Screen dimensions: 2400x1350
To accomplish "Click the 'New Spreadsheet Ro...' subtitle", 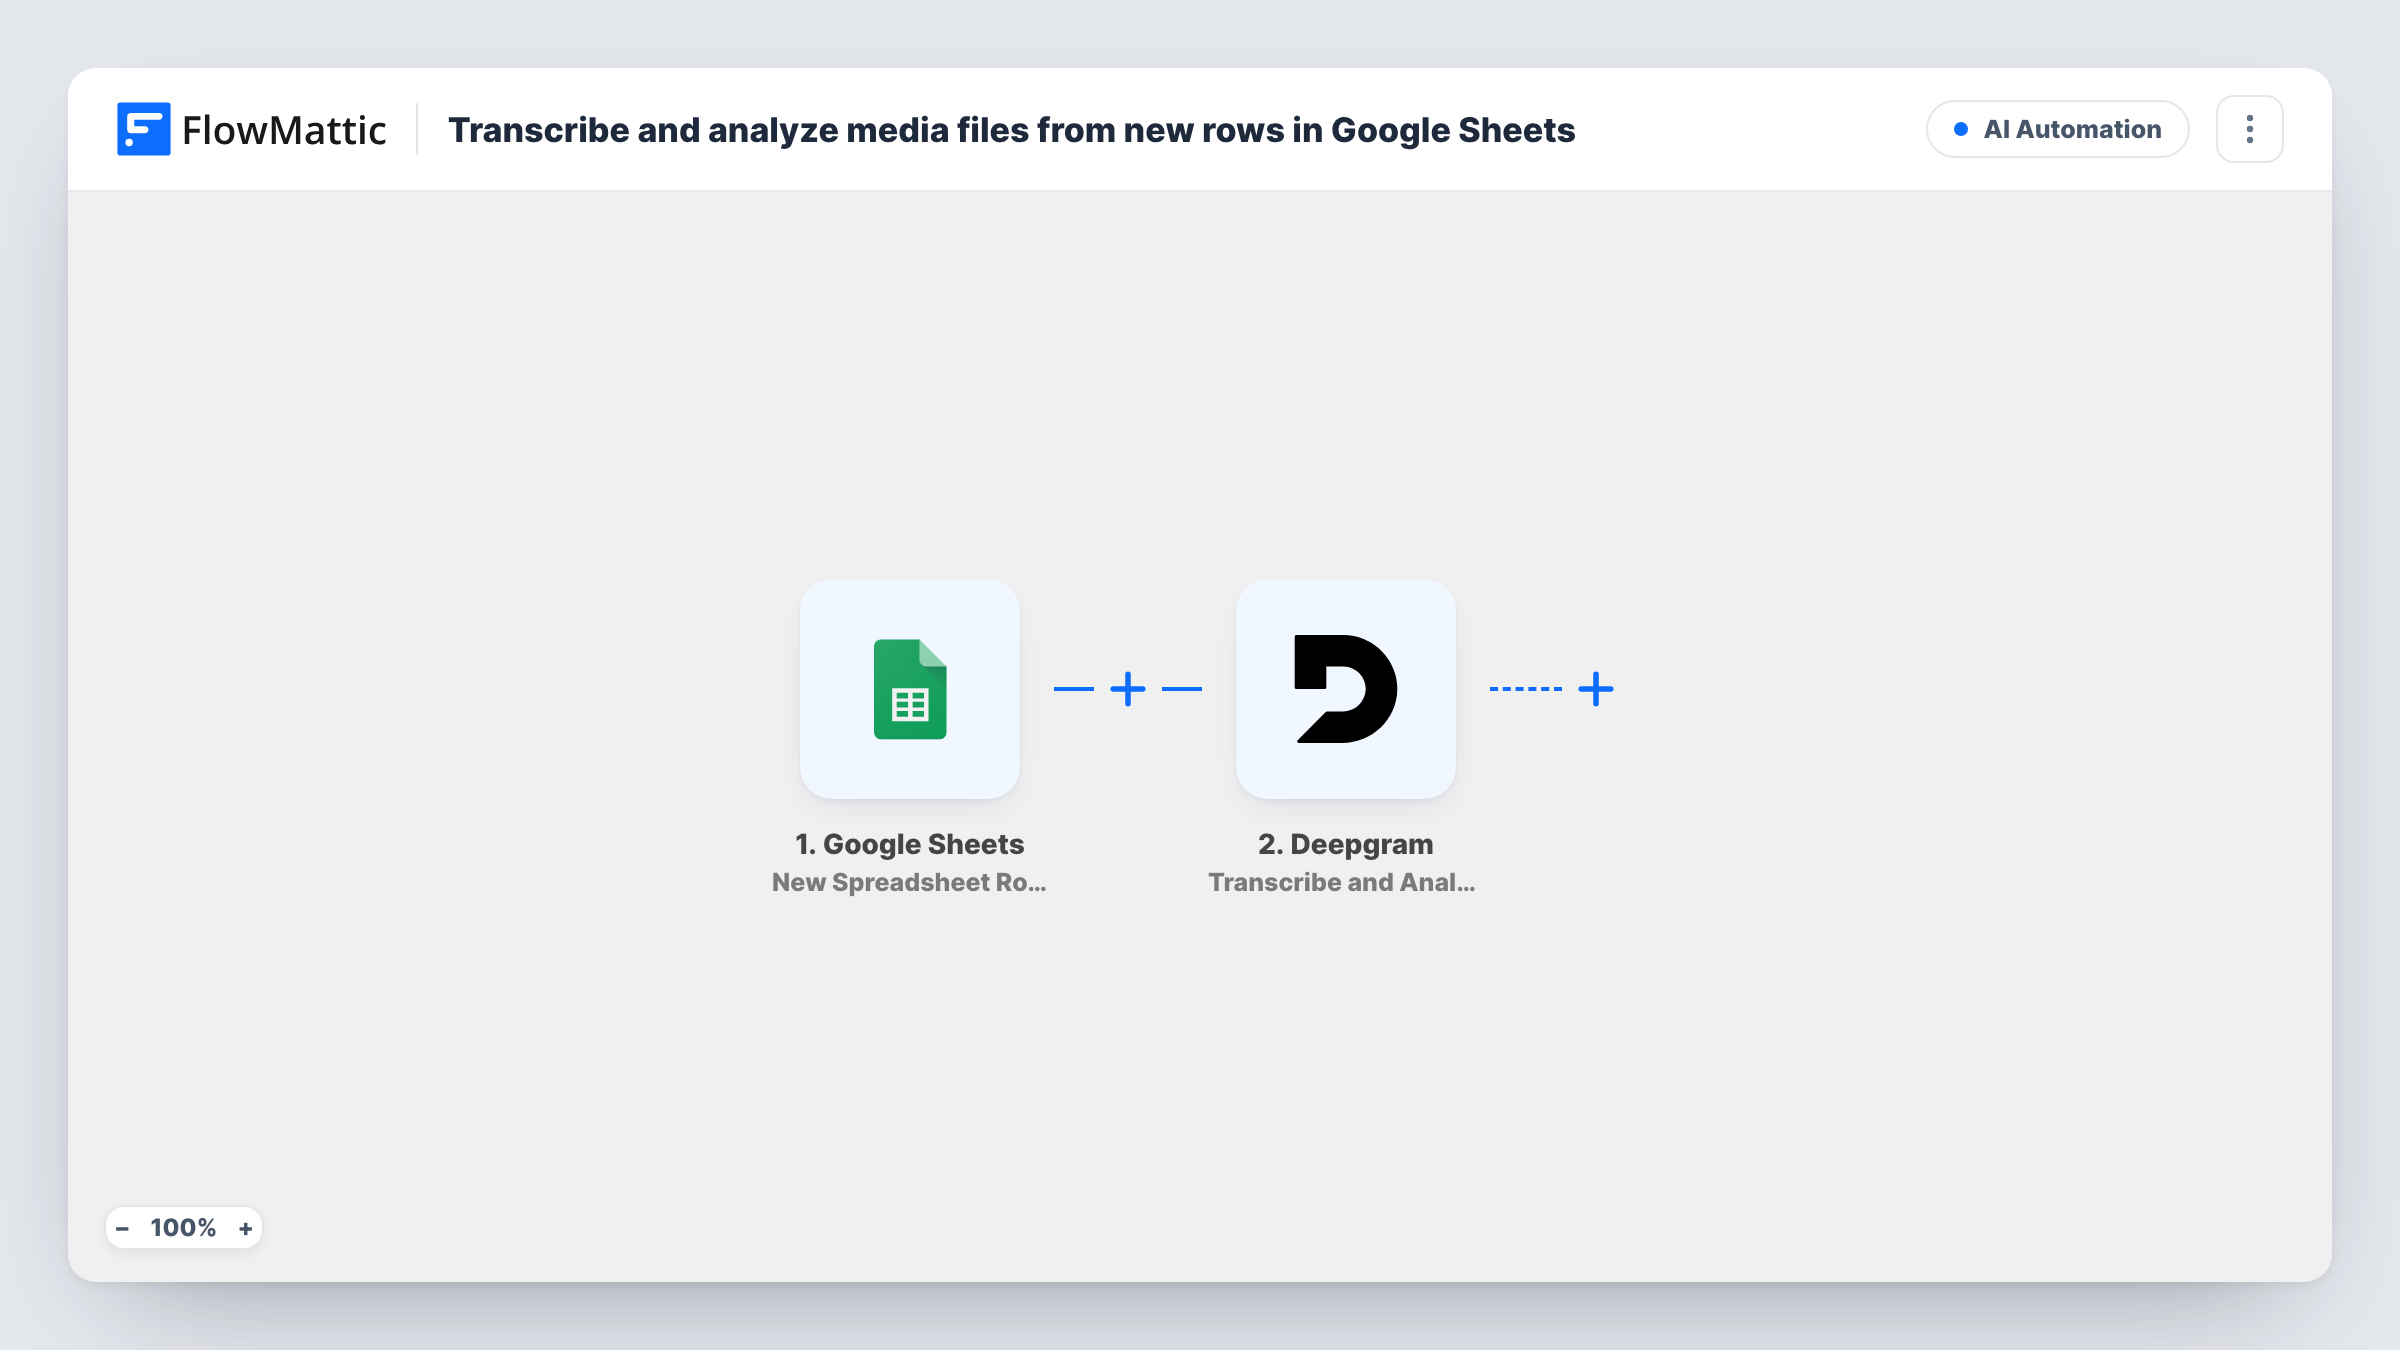I will click(x=909, y=882).
